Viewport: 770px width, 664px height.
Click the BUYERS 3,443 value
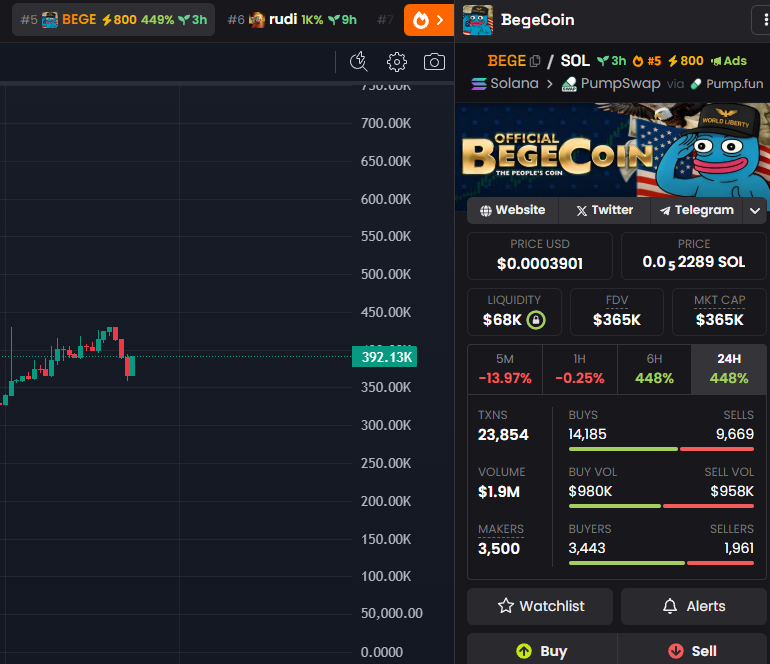tap(587, 548)
